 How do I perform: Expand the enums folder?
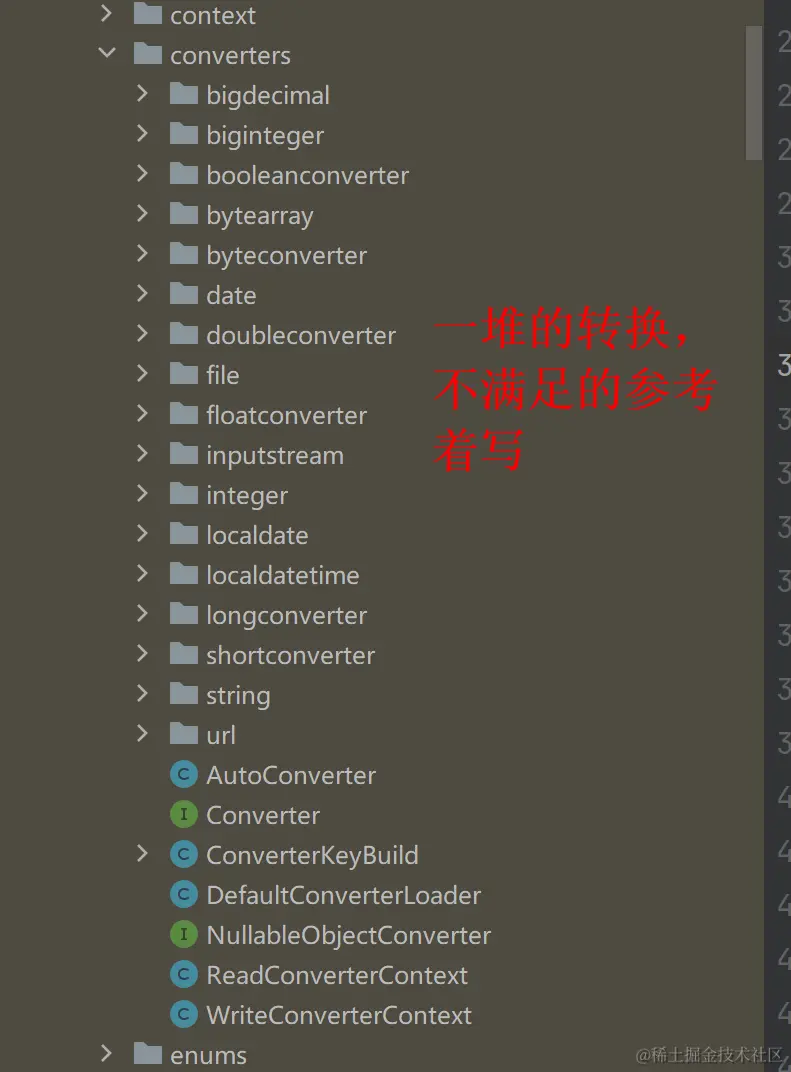106,1053
